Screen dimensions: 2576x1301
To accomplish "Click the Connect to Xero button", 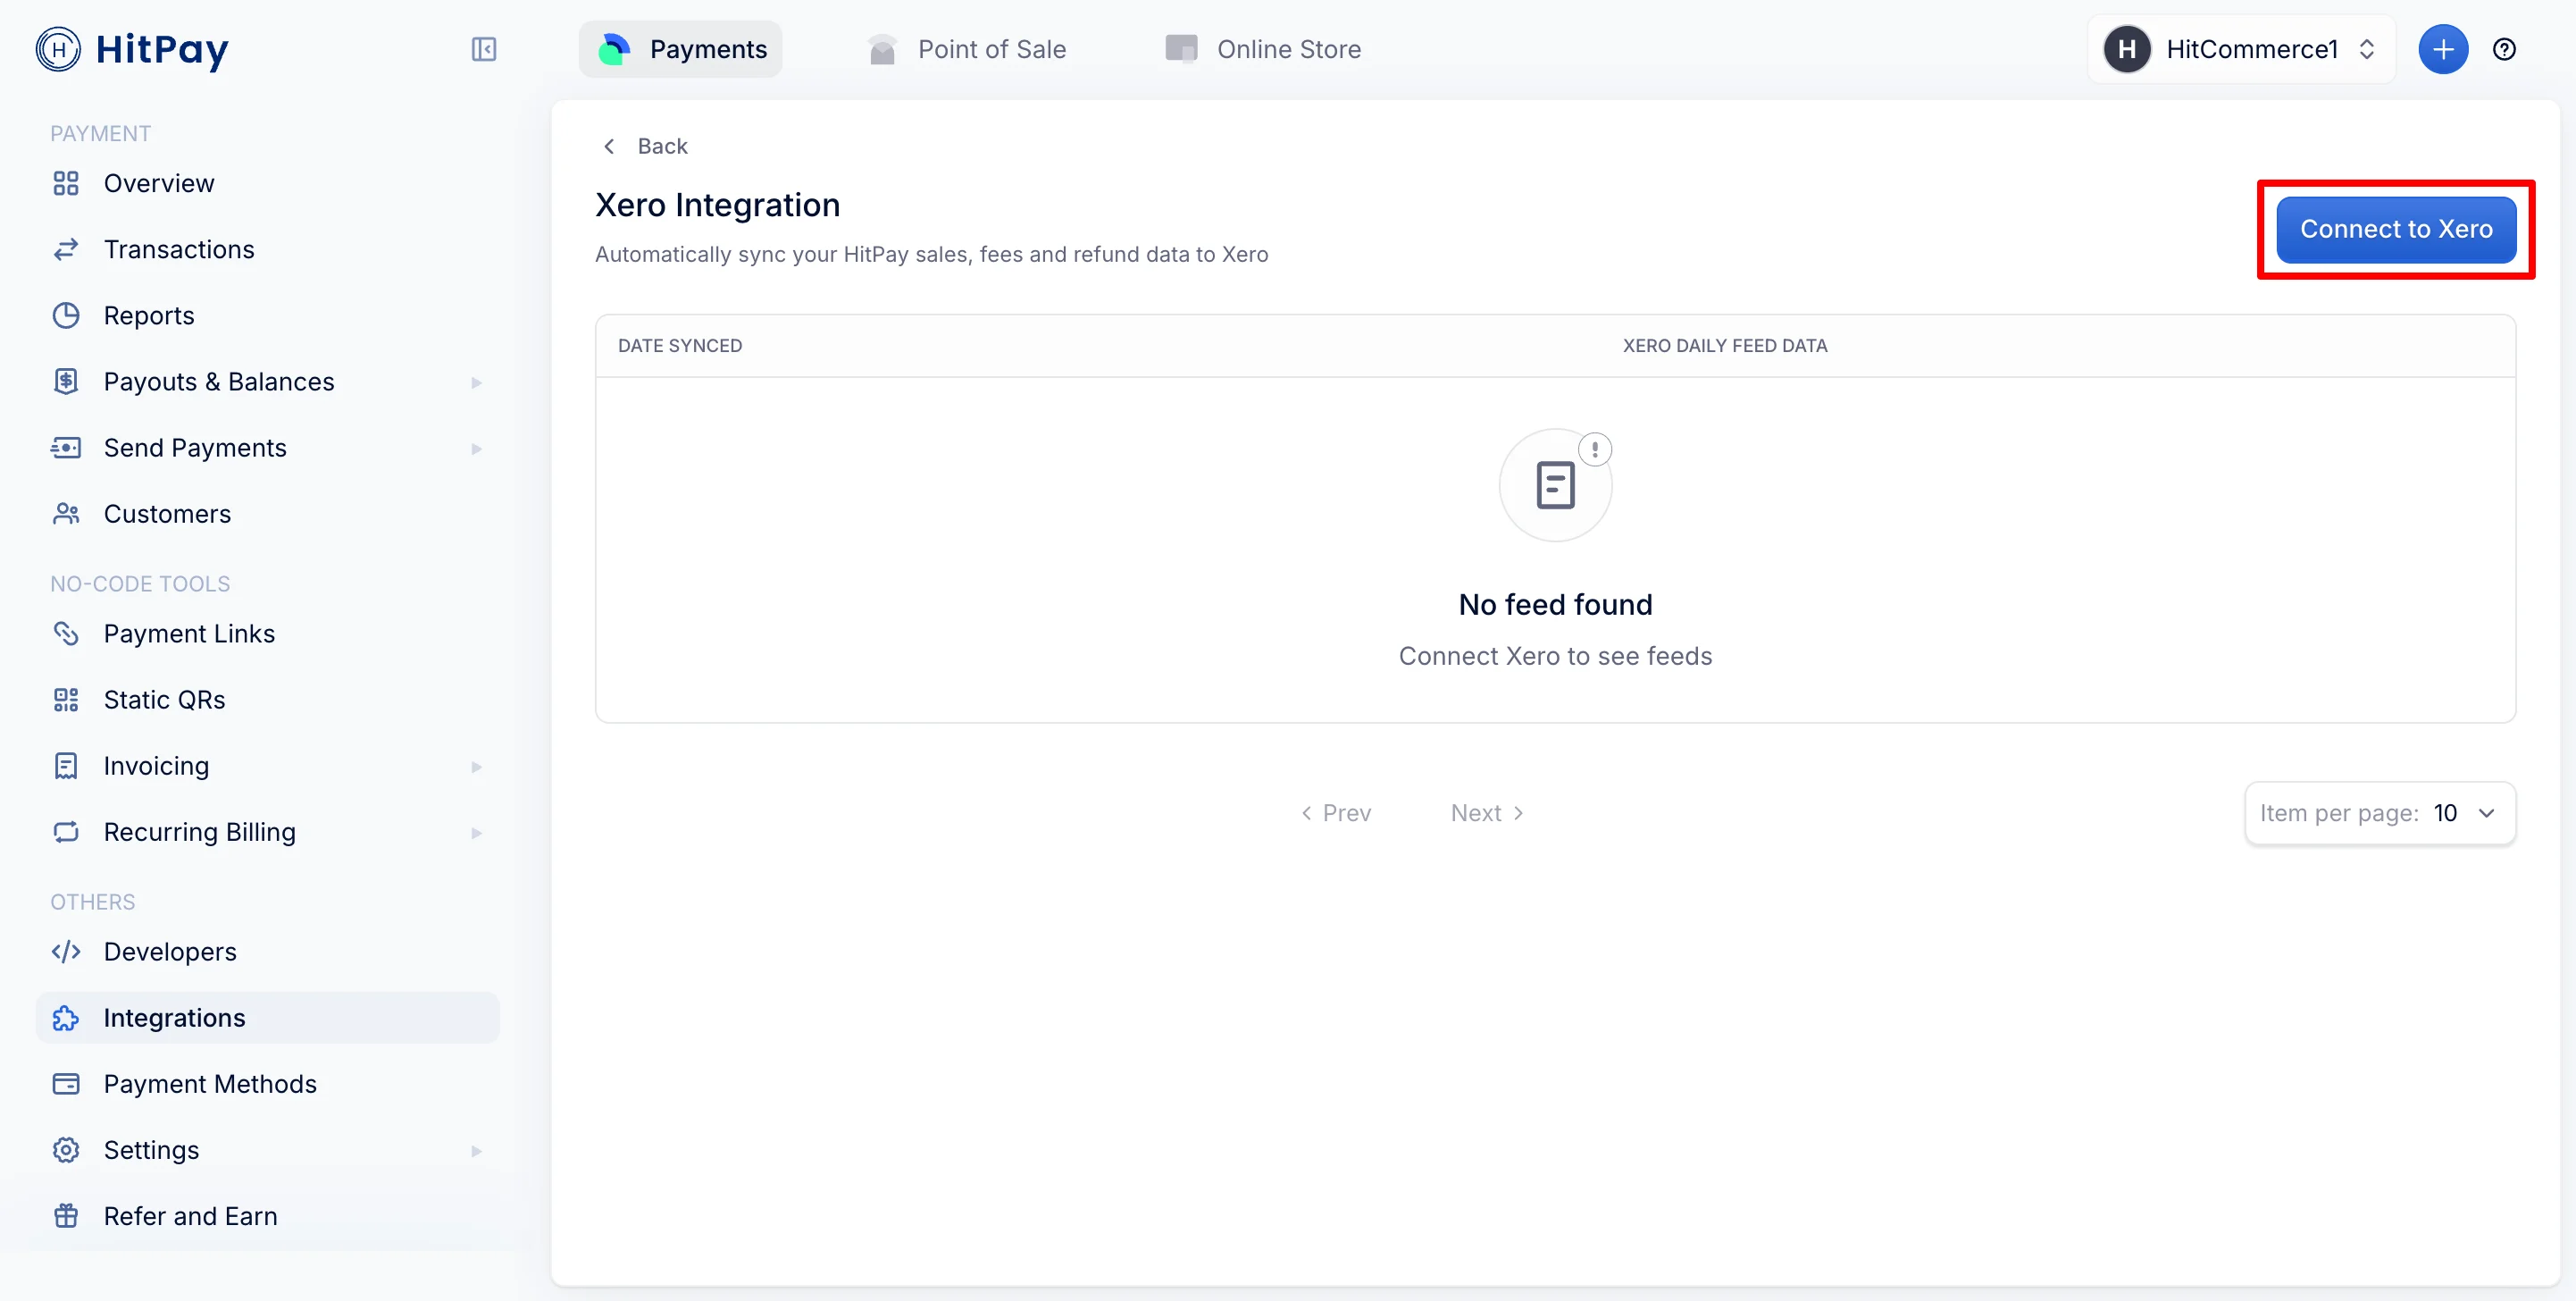I will click(x=2396, y=229).
